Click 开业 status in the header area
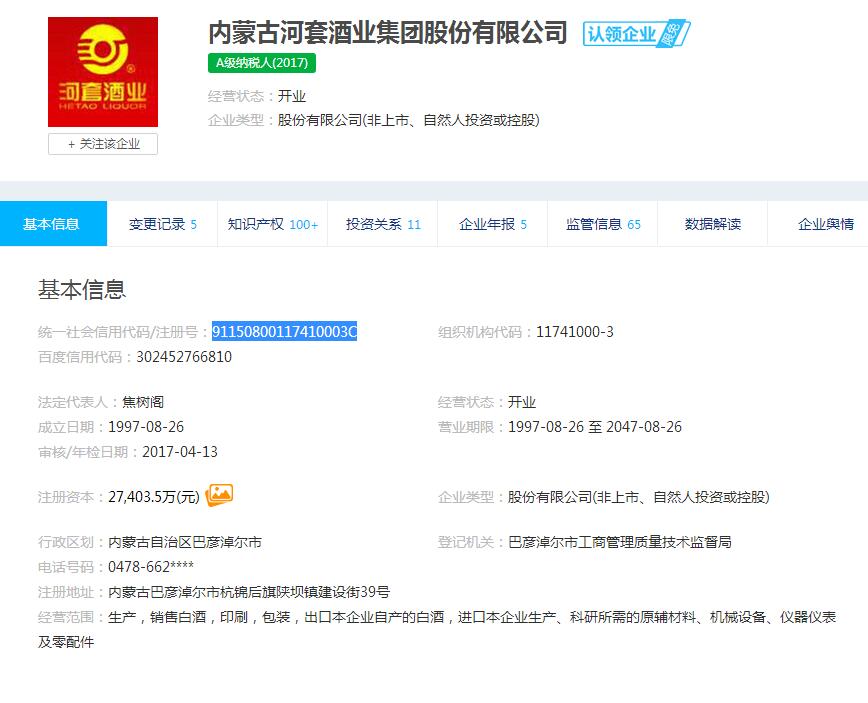 292,96
